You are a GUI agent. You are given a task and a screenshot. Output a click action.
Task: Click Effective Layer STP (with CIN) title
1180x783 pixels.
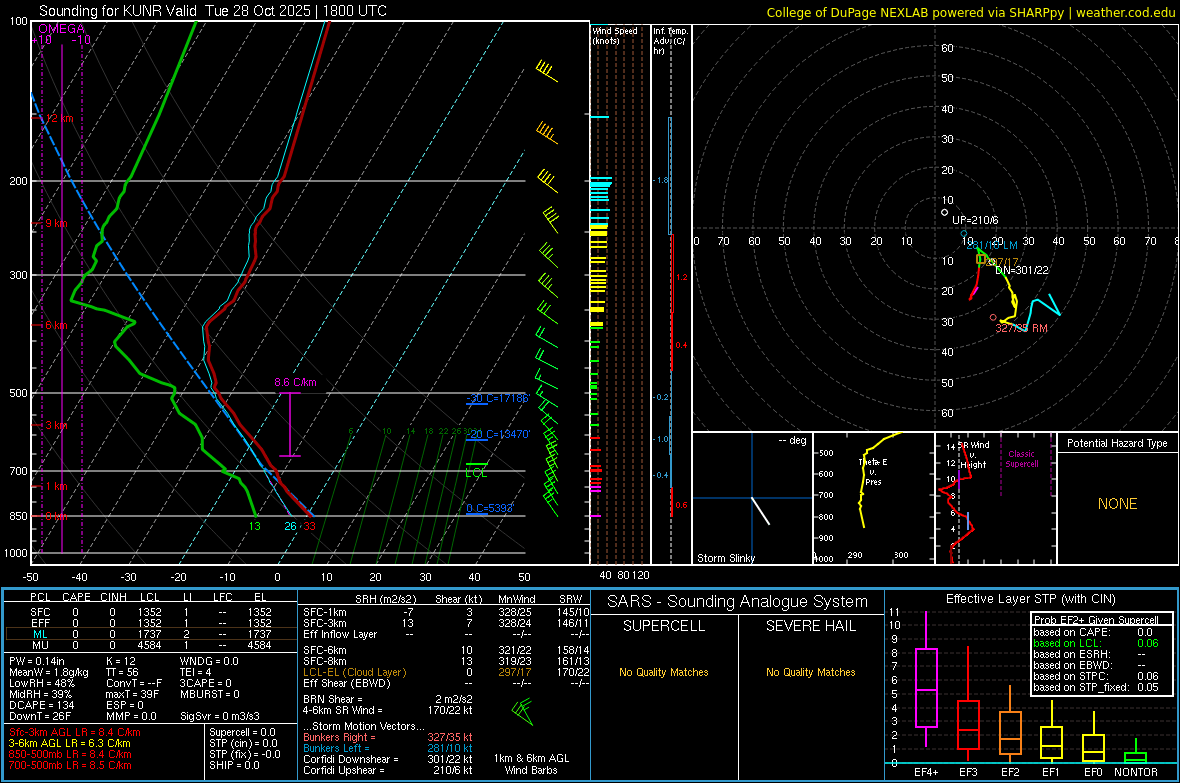[x=1030, y=599]
